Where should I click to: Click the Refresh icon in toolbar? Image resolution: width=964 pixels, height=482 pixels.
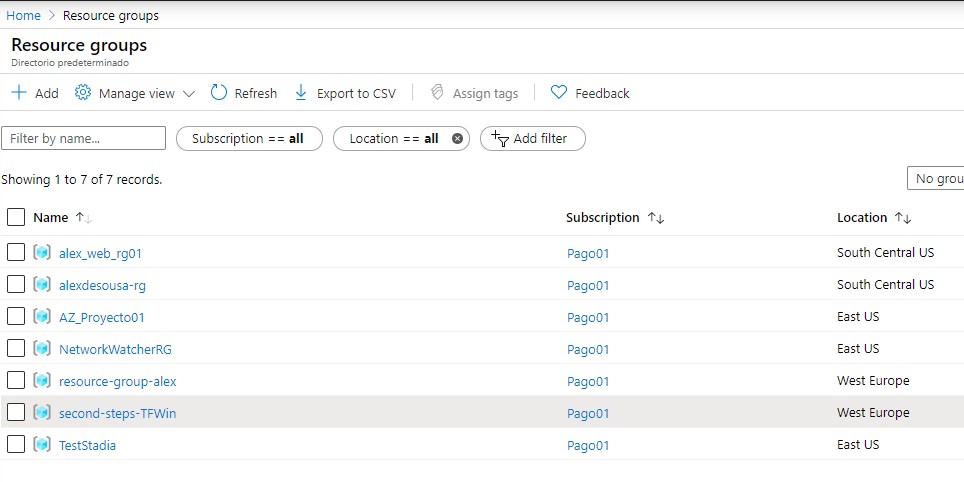point(219,93)
